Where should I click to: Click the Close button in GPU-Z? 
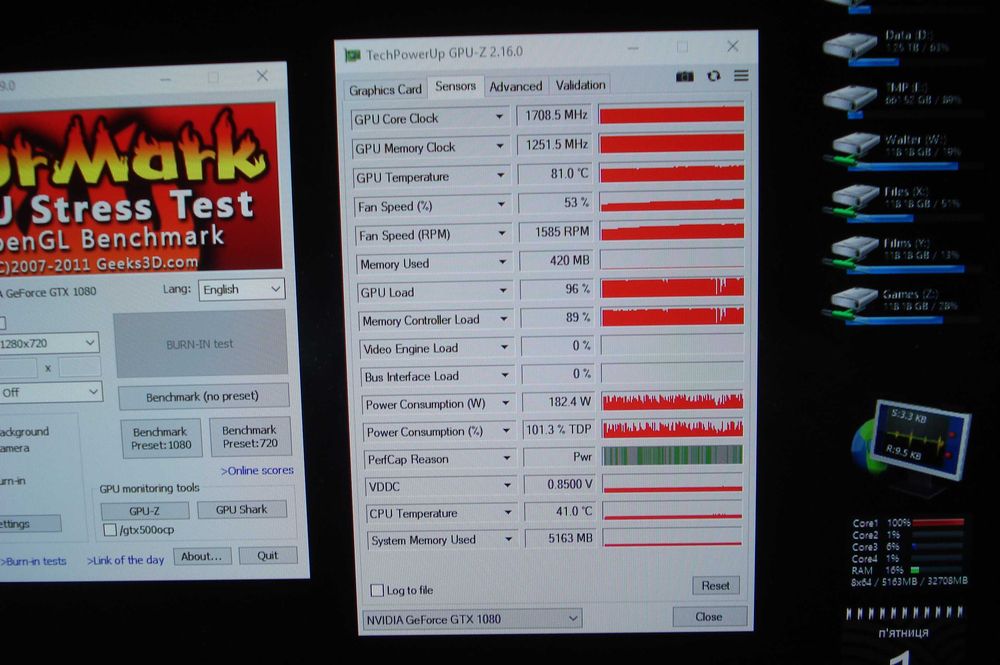[x=709, y=617]
